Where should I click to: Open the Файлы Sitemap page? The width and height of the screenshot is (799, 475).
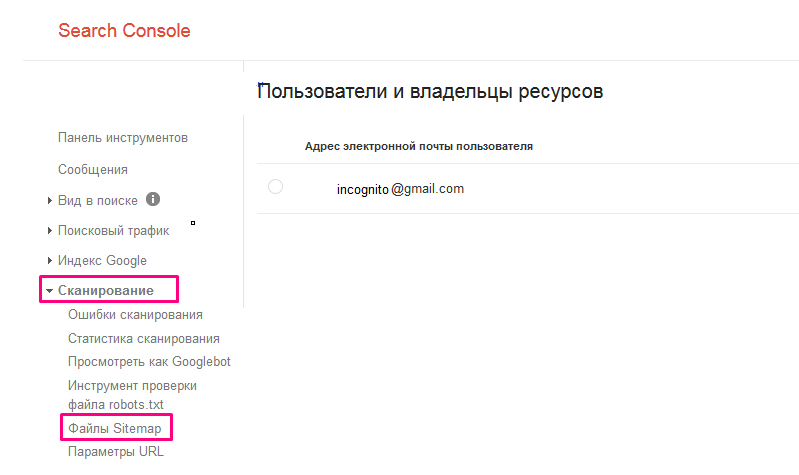[x=114, y=428]
